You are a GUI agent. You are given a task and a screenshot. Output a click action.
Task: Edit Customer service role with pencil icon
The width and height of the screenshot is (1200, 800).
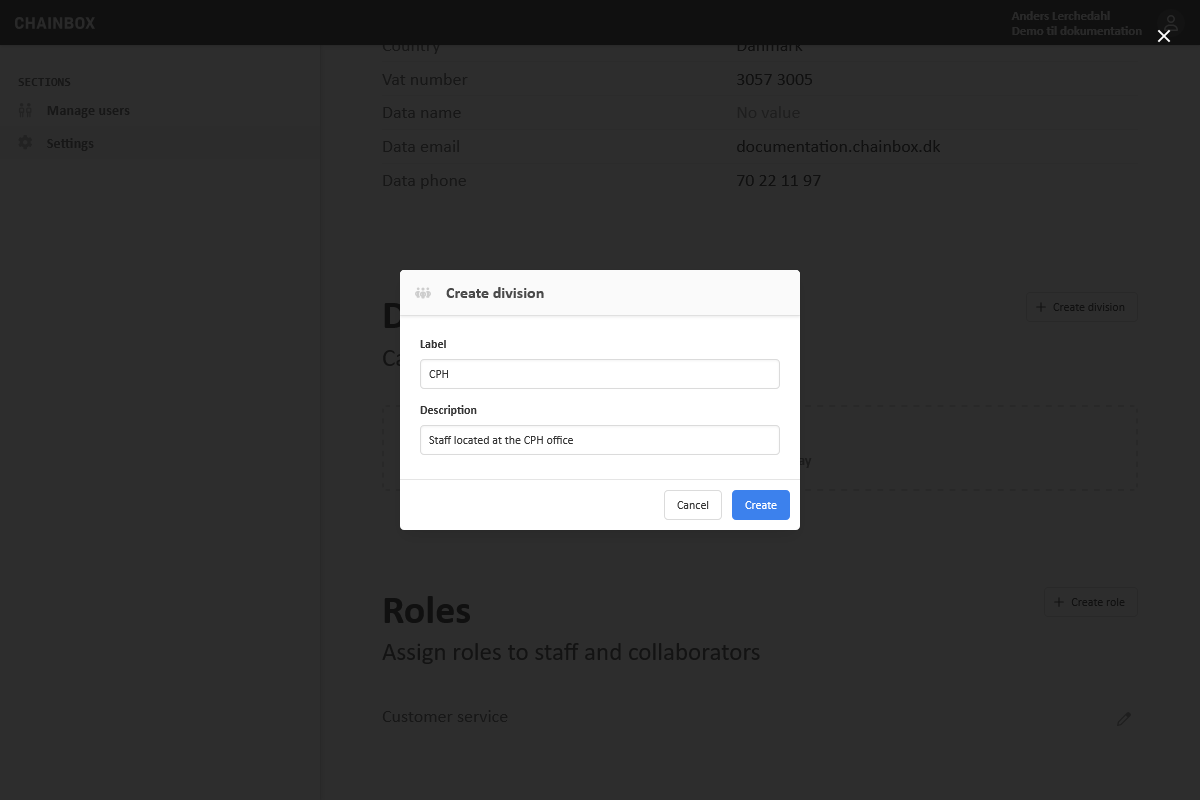(x=1124, y=718)
